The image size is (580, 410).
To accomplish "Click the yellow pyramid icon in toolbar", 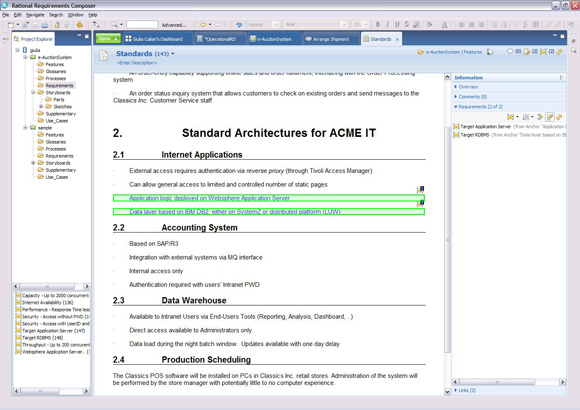I will click(80, 24).
